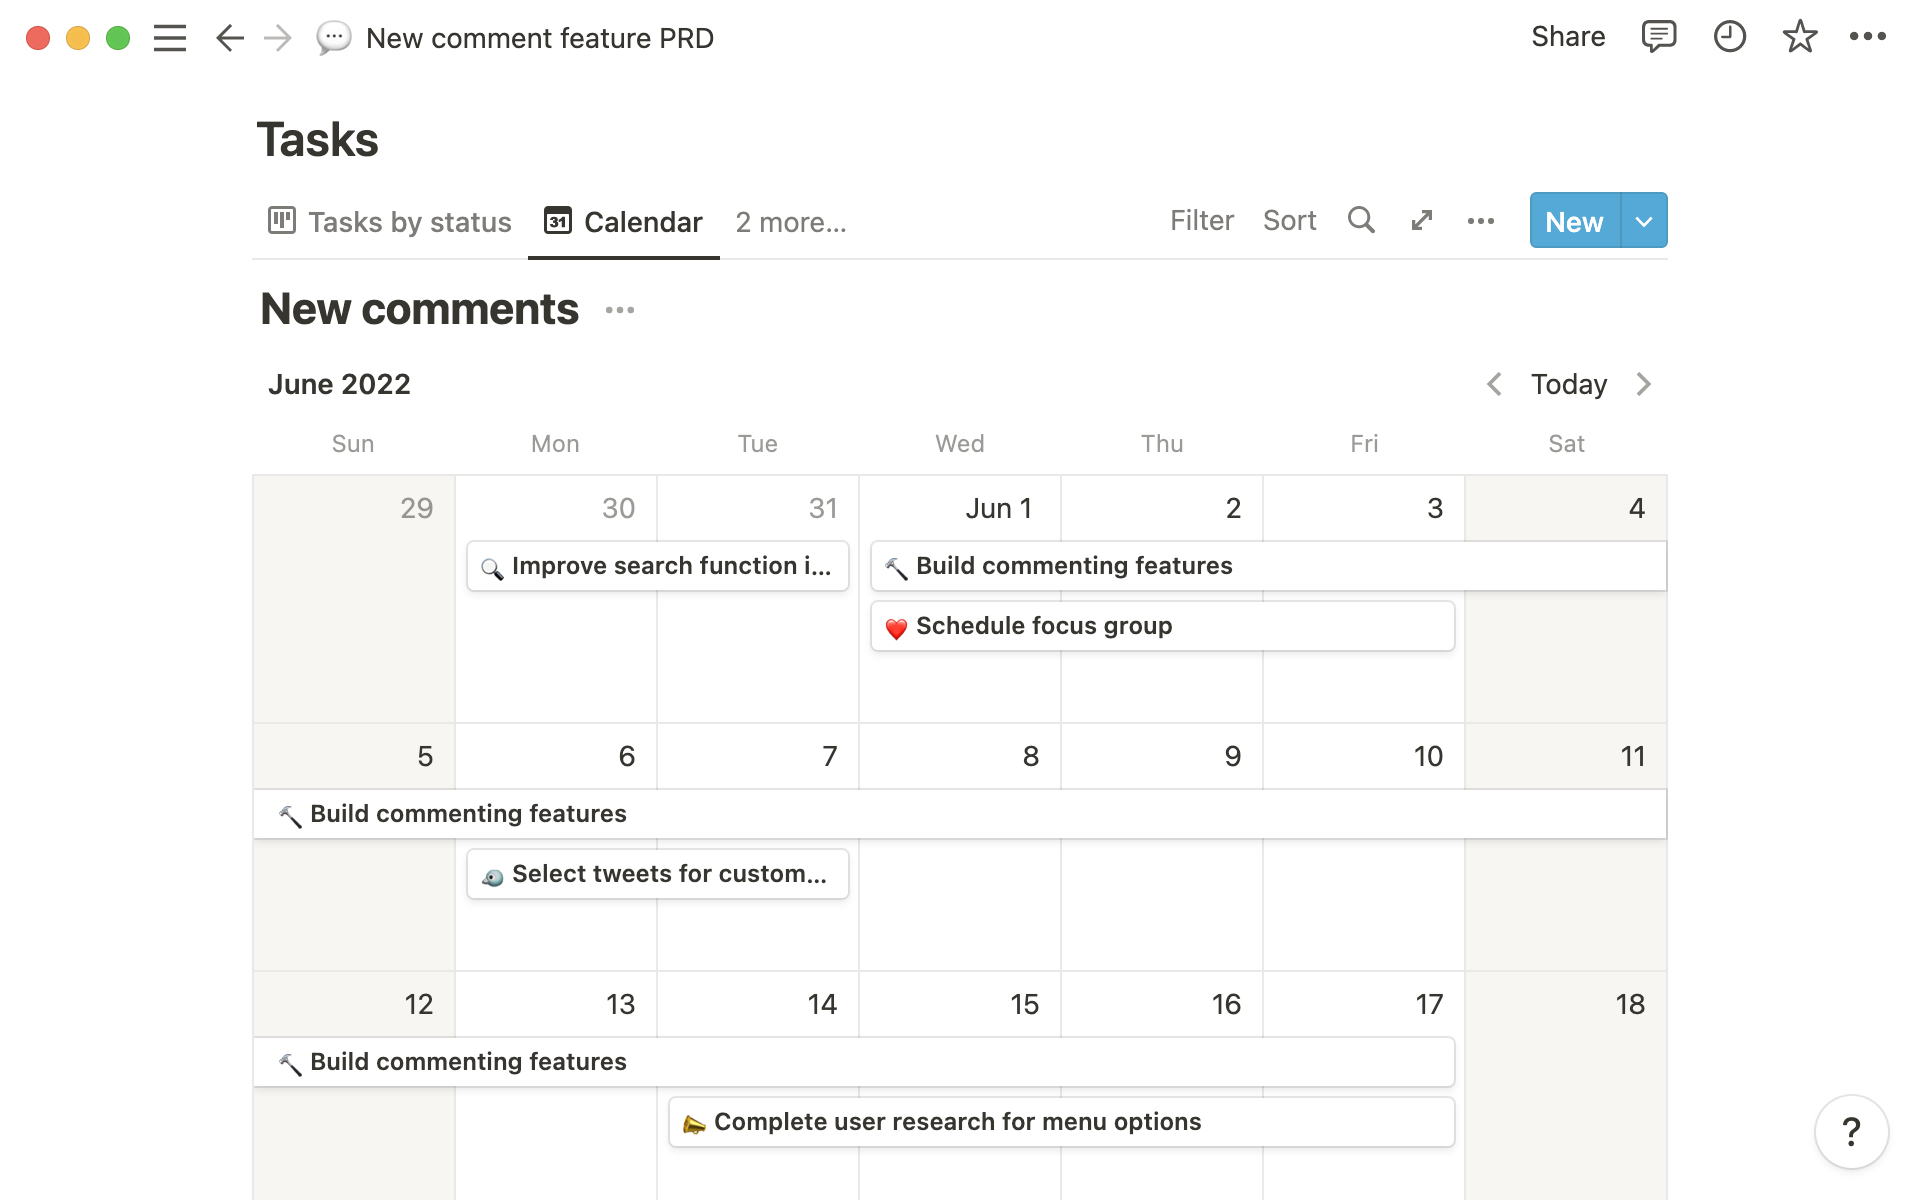Click the expand/fullscreen icon

coord(1421,221)
